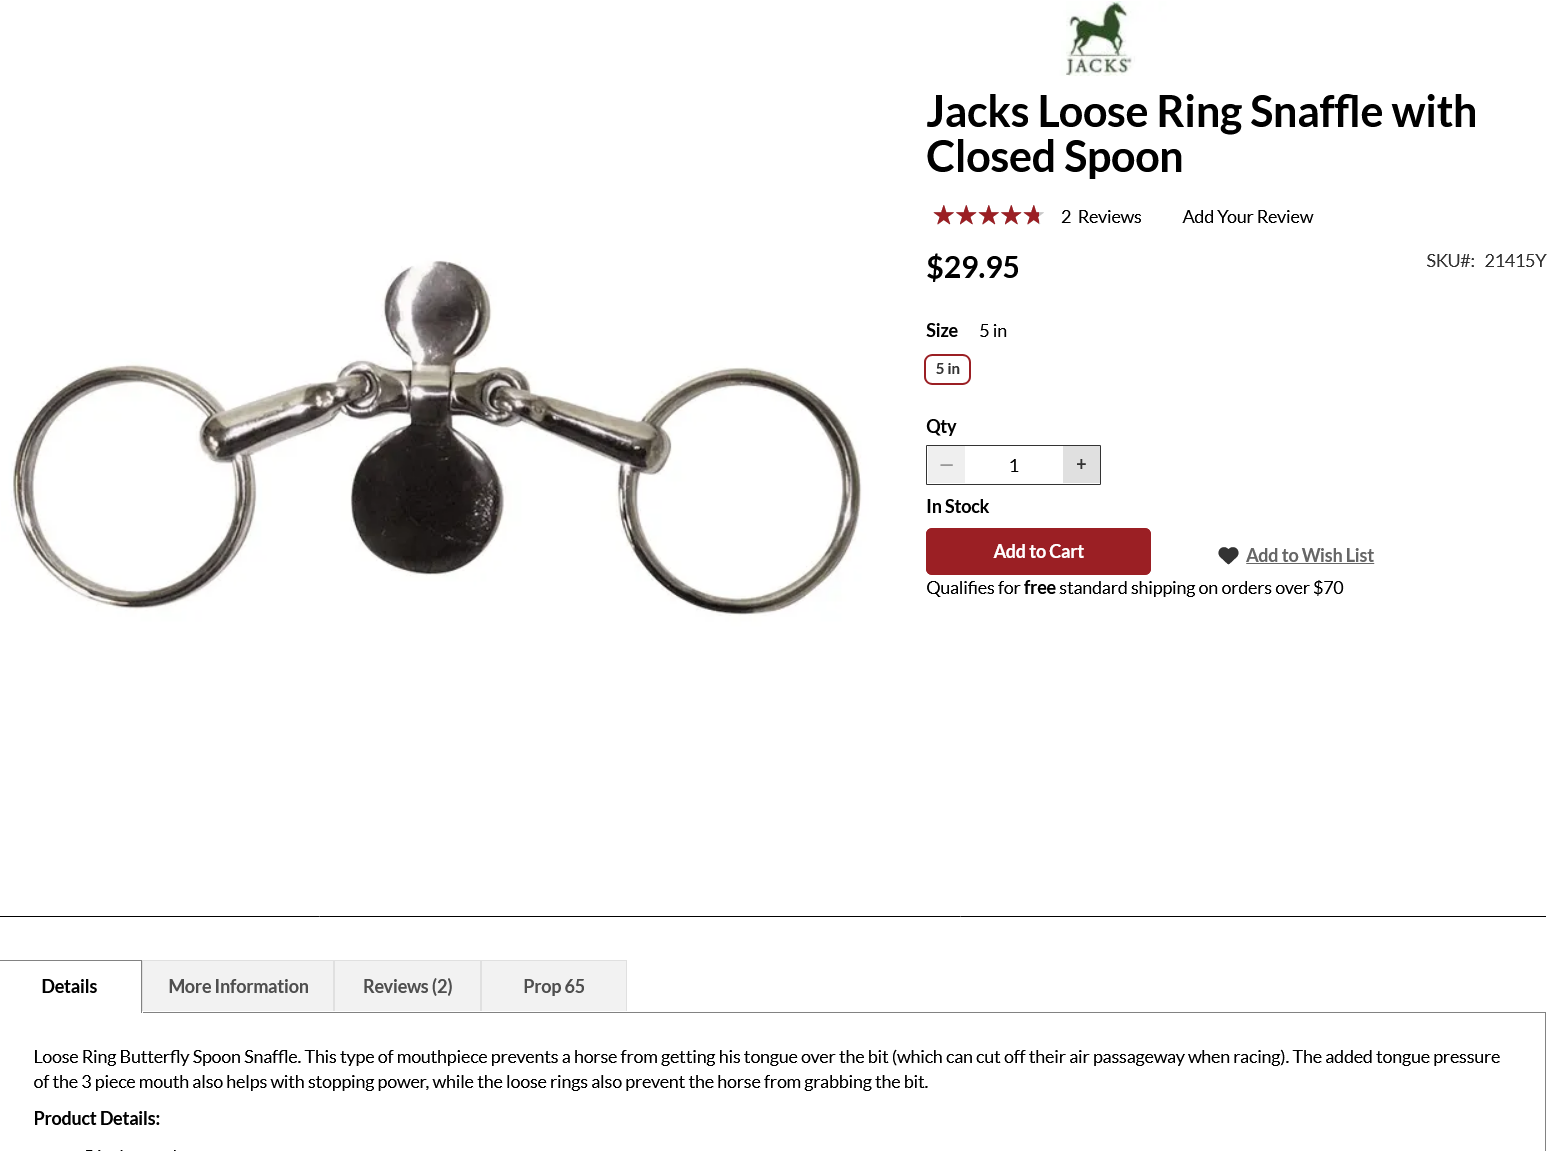1560x1151 pixels.
Task: Switch to the More Information tab
Action: coord(238,986)
